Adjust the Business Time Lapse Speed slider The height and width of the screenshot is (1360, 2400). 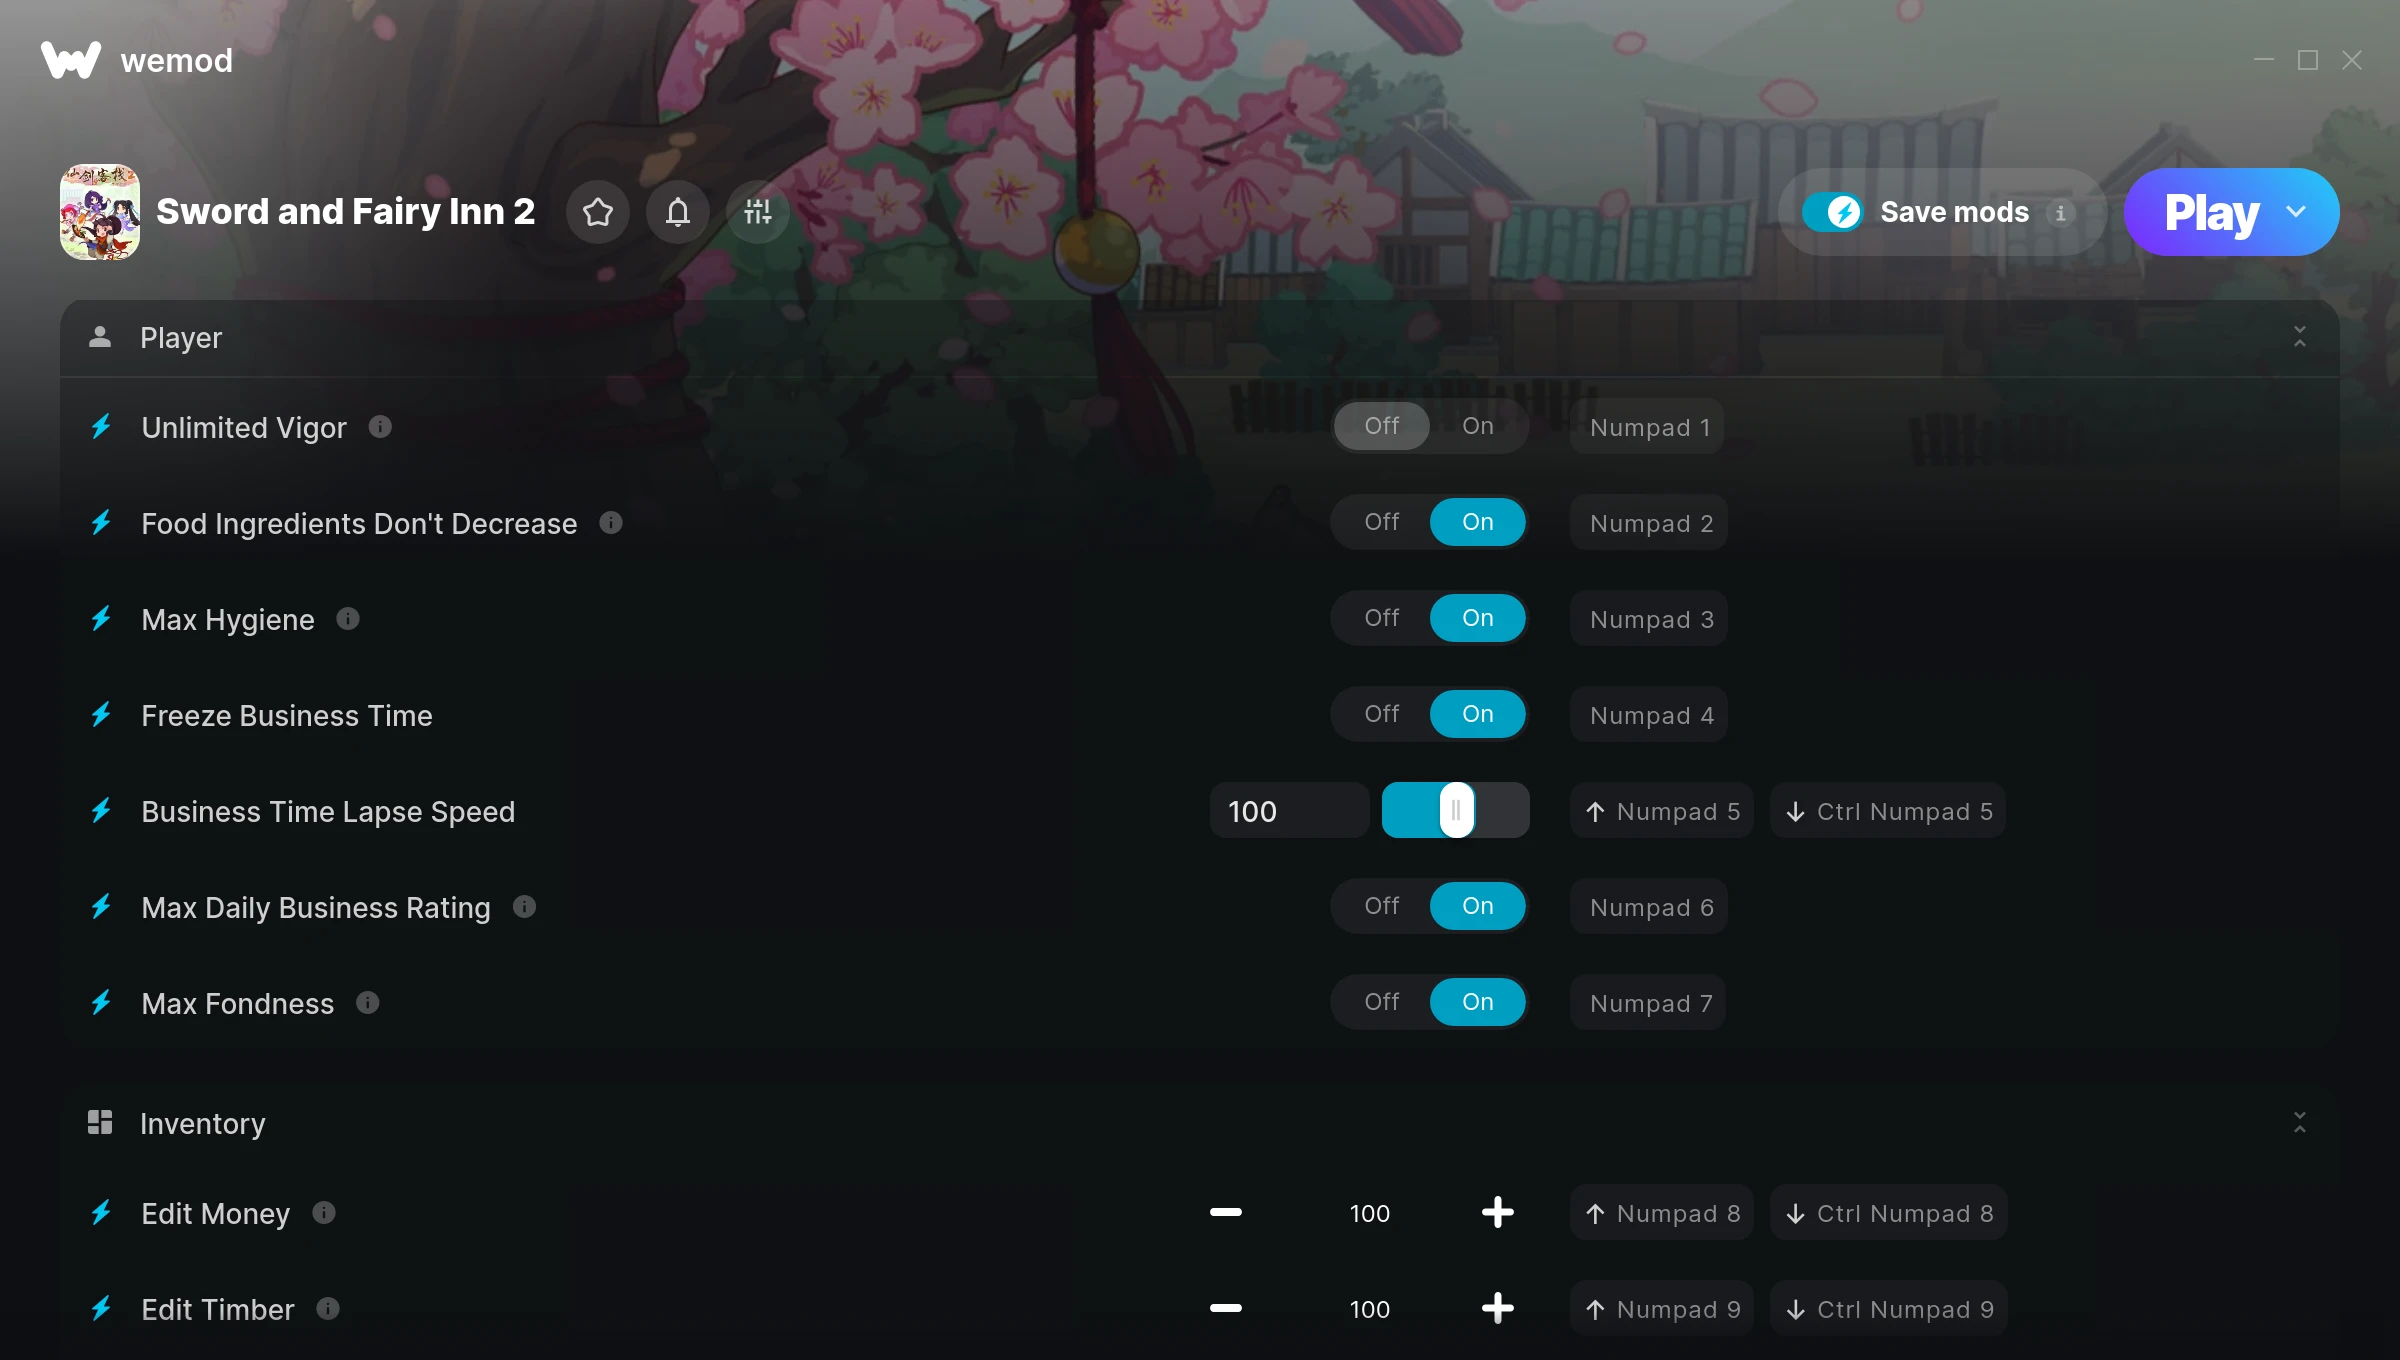(x=1456, y=810)
